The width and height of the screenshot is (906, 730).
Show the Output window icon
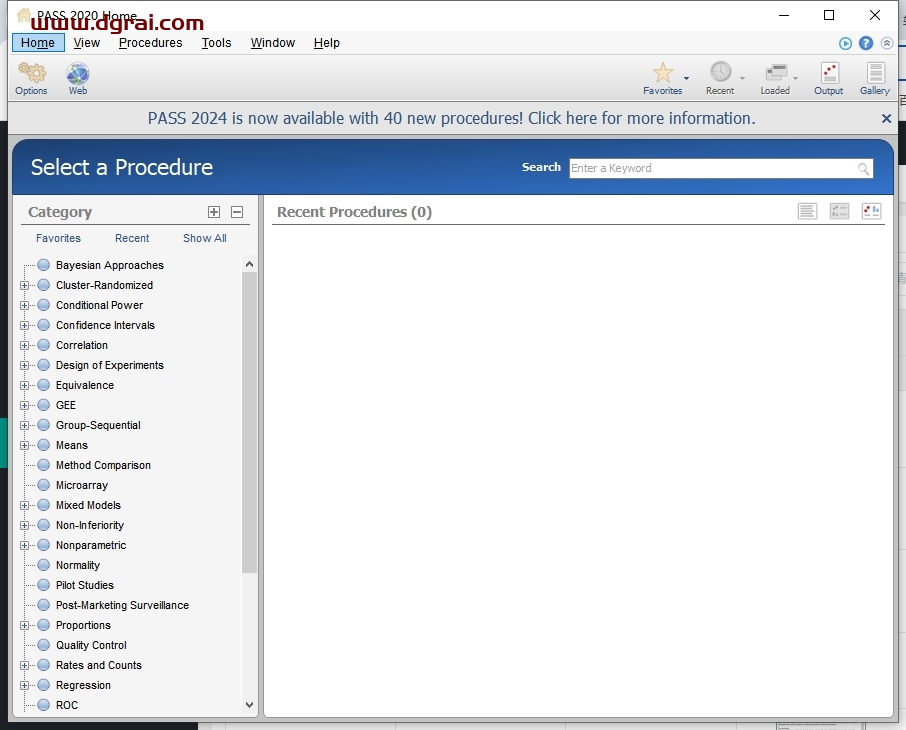pyautogui.click(x=829, y=73)
